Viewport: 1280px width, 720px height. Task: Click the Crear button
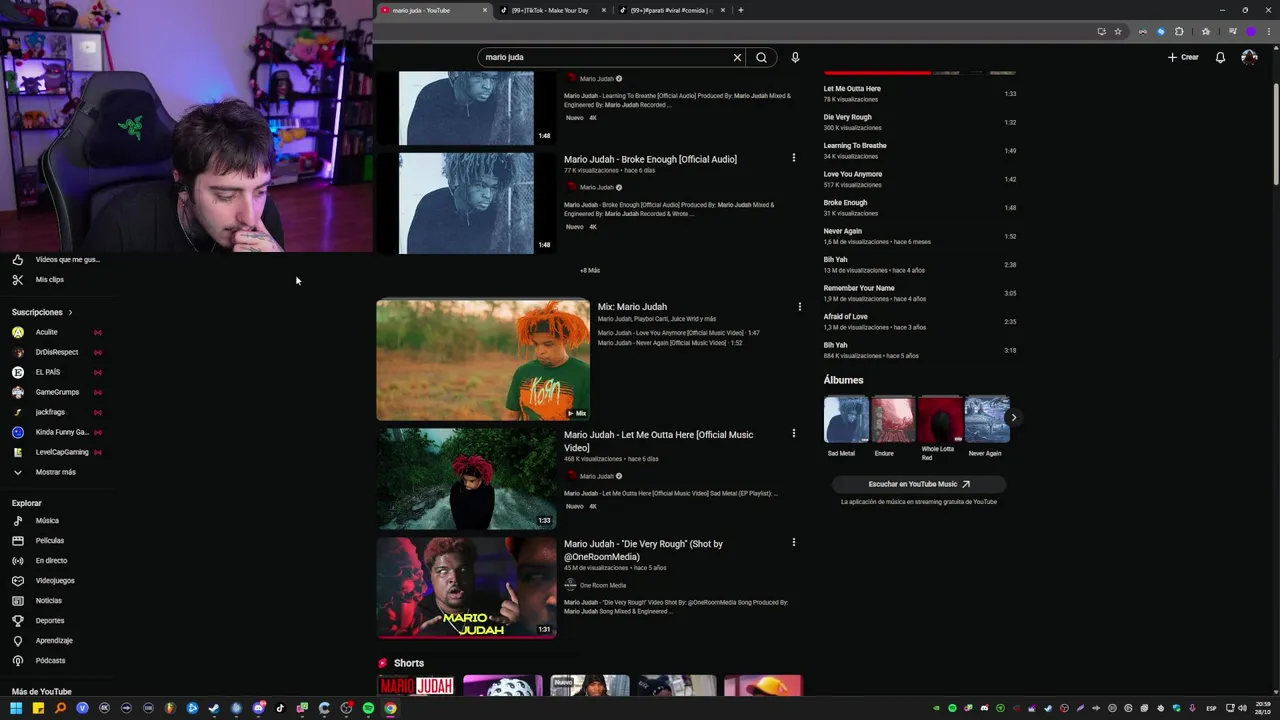coord(1183,57)
